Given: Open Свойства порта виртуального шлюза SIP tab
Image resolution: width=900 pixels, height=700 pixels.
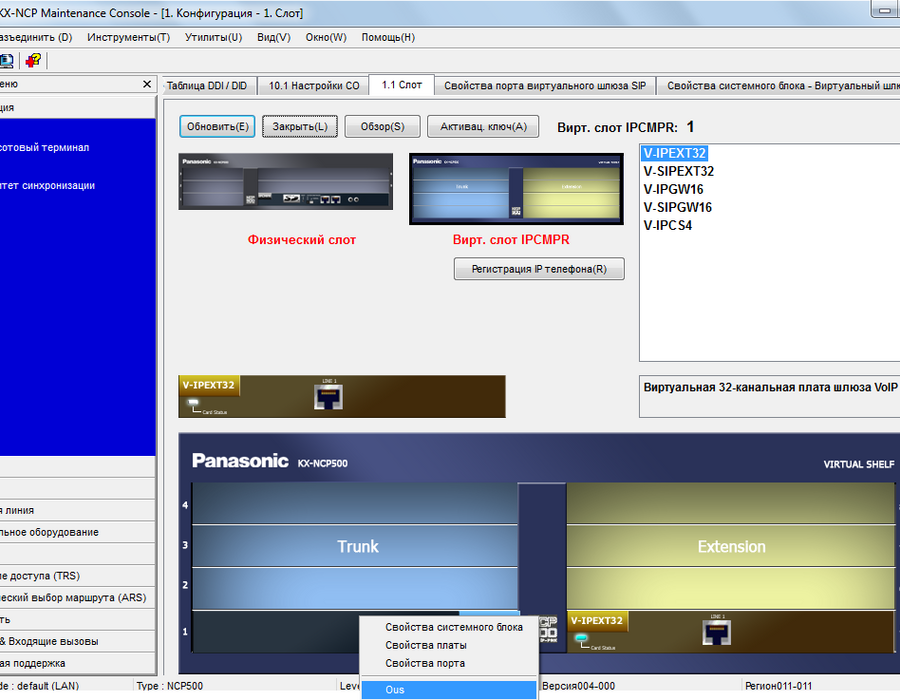Looking at the screenshot, I should point(545,86).
